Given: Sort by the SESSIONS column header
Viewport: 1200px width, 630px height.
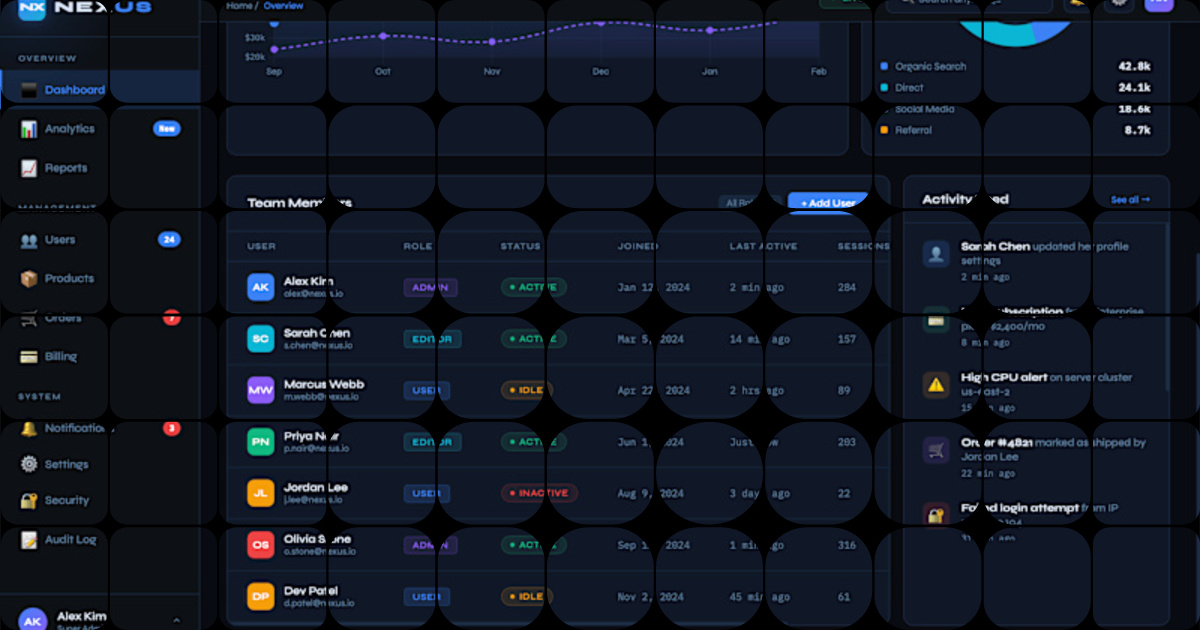Looking at the screenshot, I should pyautogui.click(x=864, y=246).
